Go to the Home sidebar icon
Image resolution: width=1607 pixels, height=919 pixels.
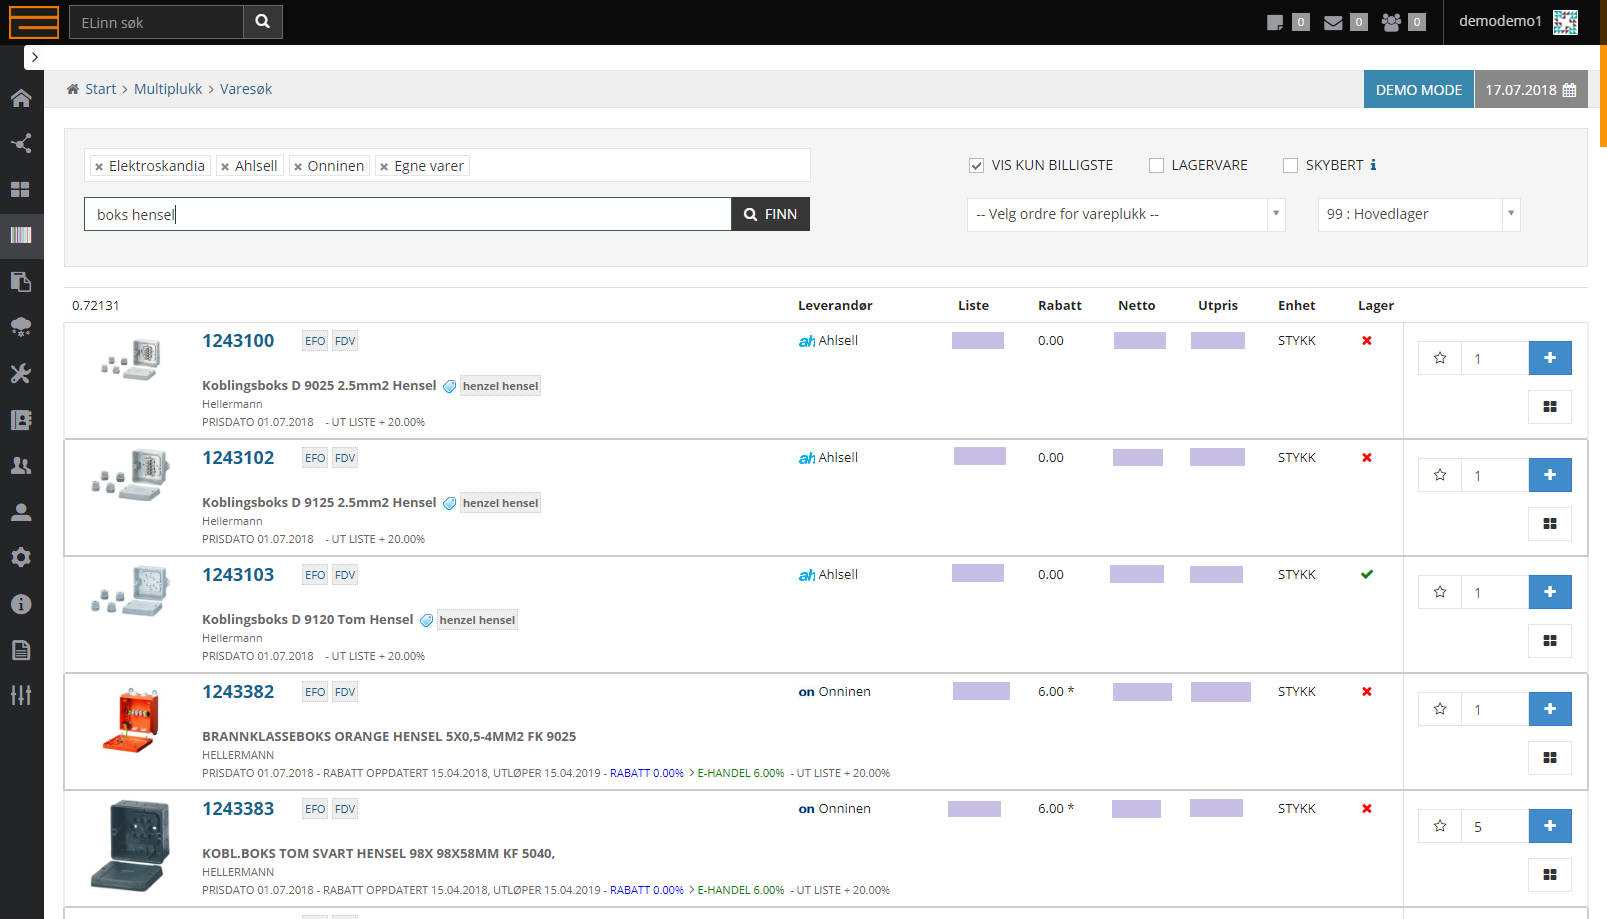coord(21,98)
